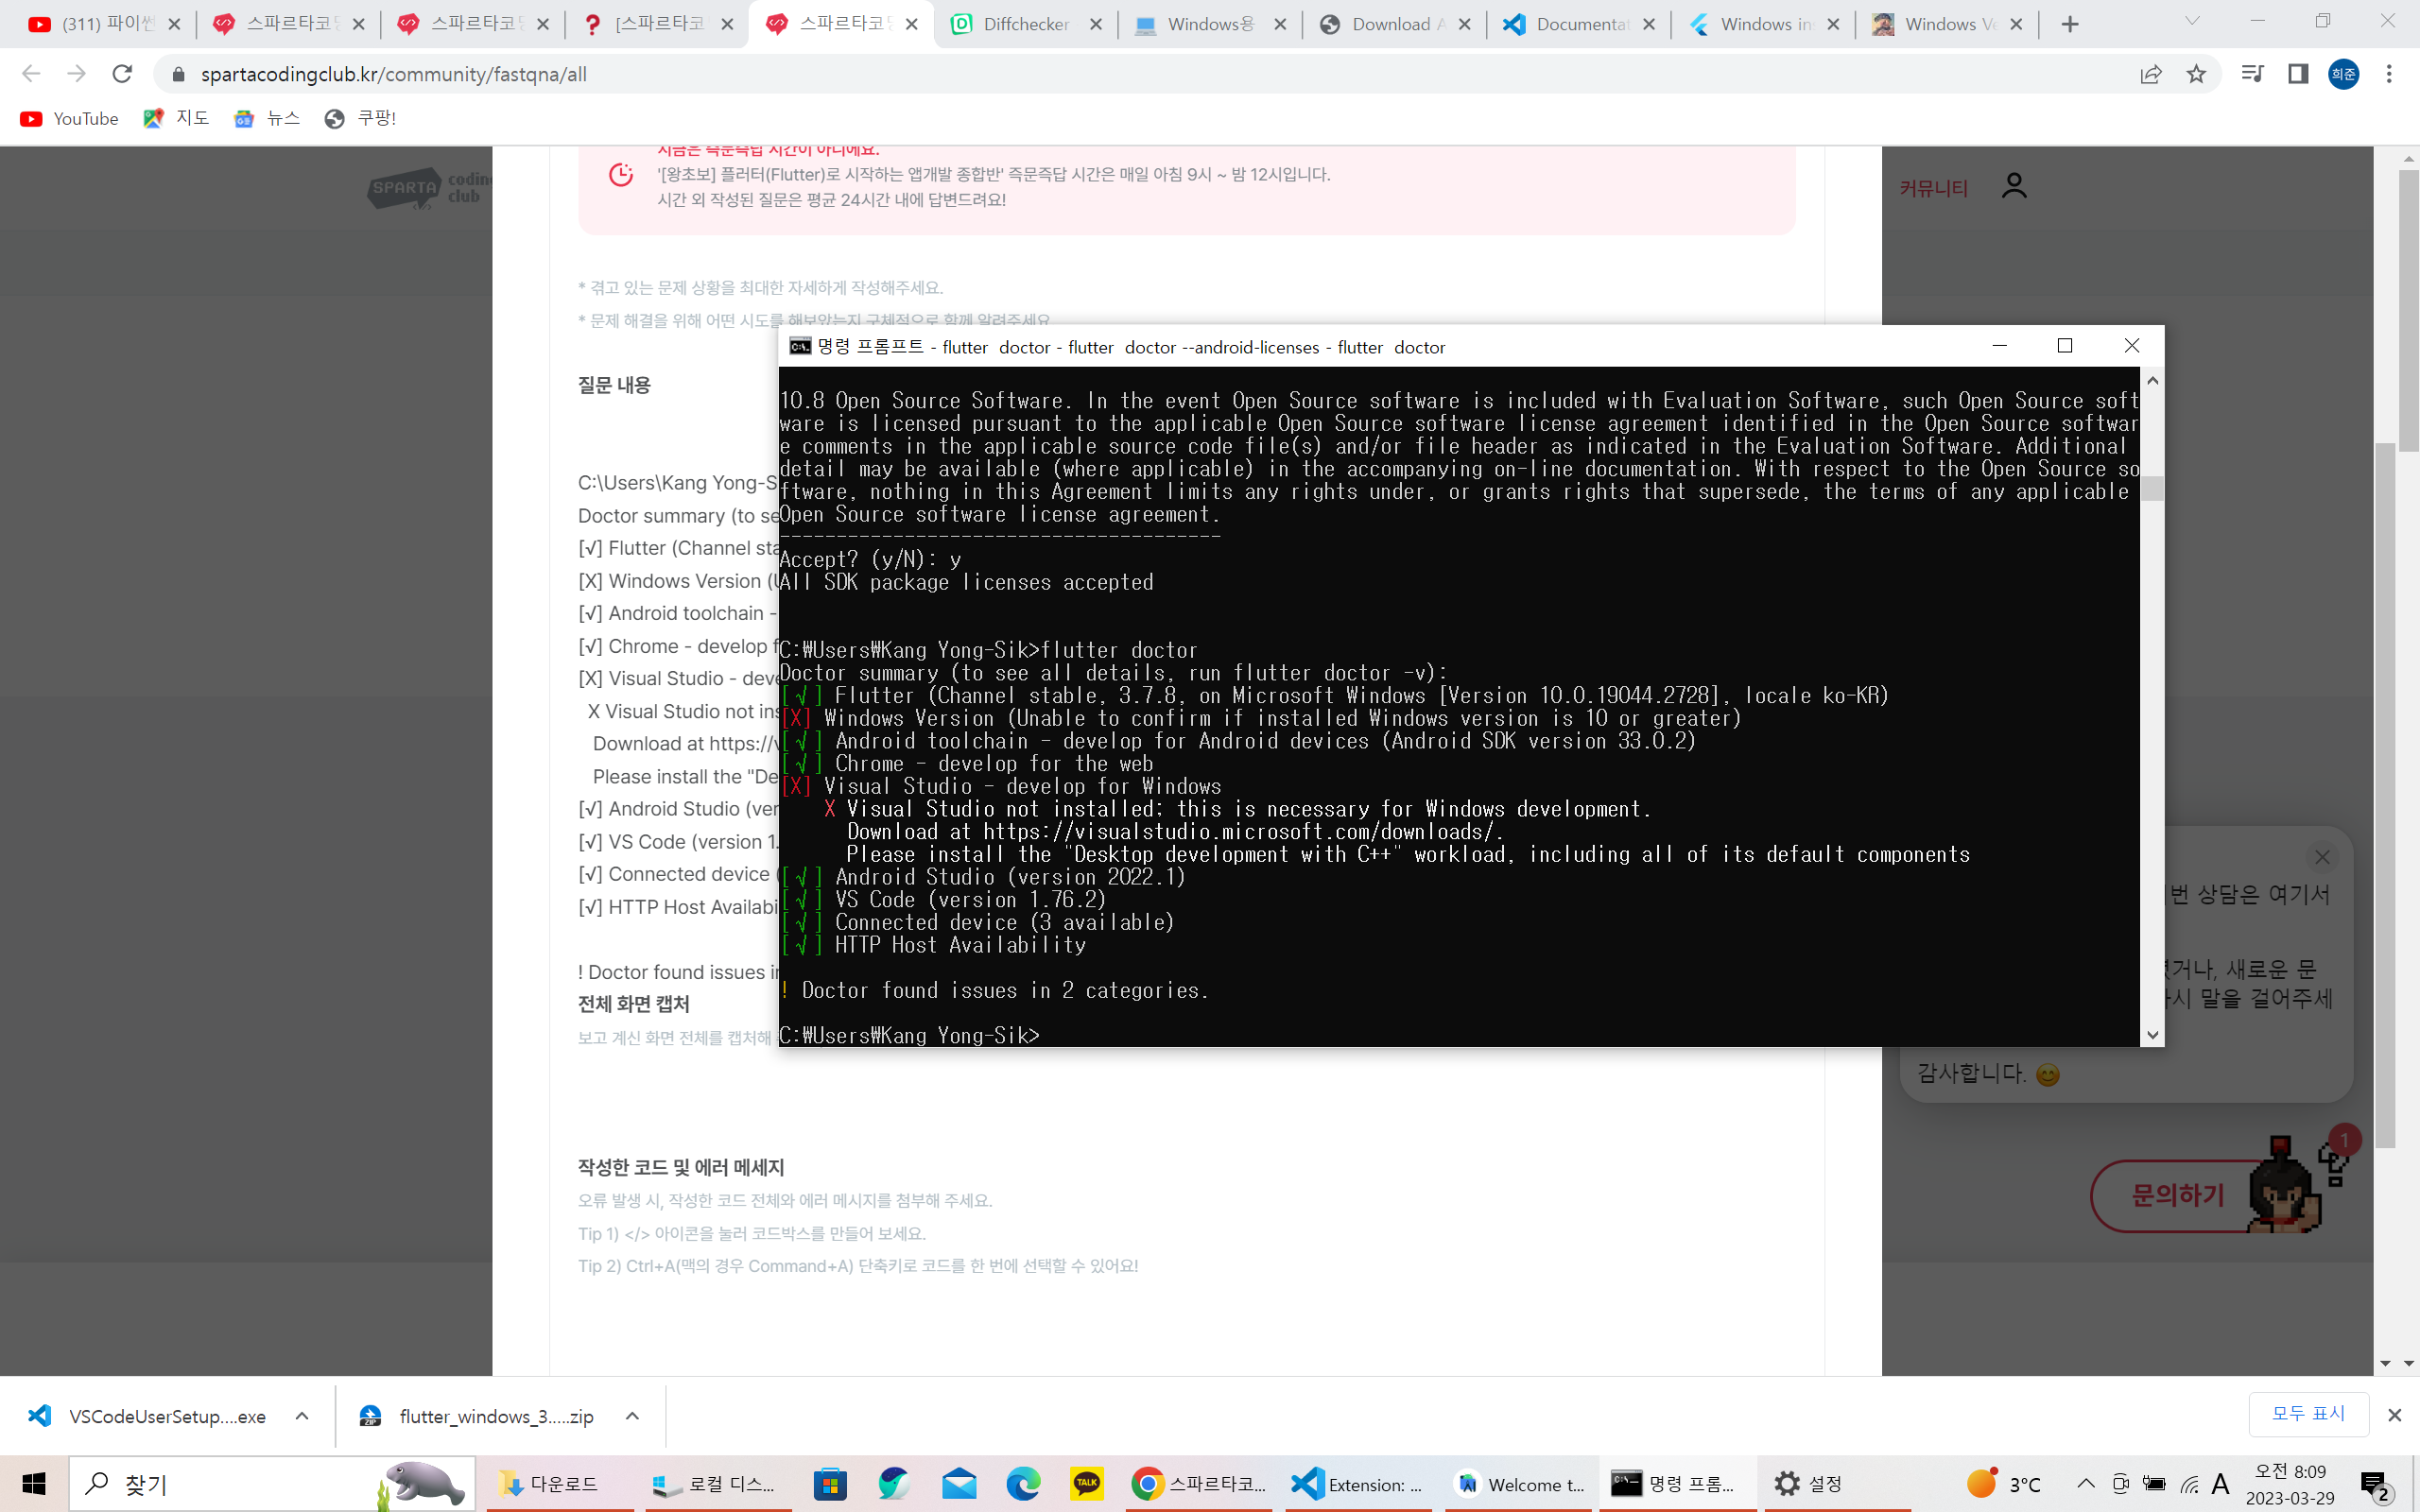This screenshot has height=1512, width=2420.
Task: Open the notification center icon
Action: coord(2375,1485)
